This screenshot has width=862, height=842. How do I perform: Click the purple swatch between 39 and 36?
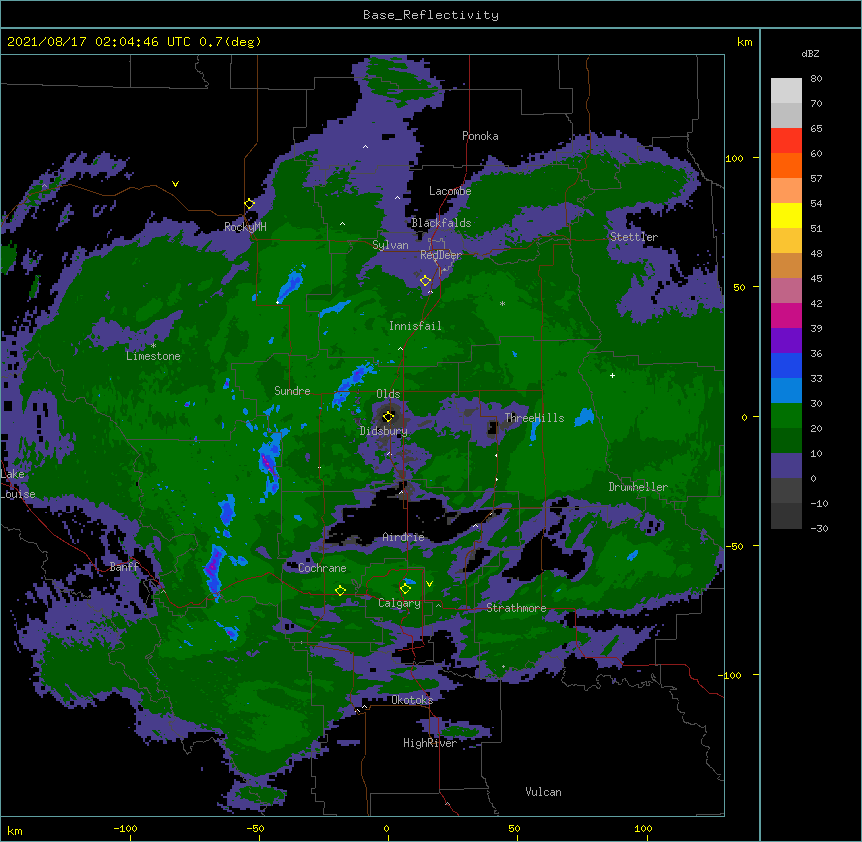pos(786,341)
